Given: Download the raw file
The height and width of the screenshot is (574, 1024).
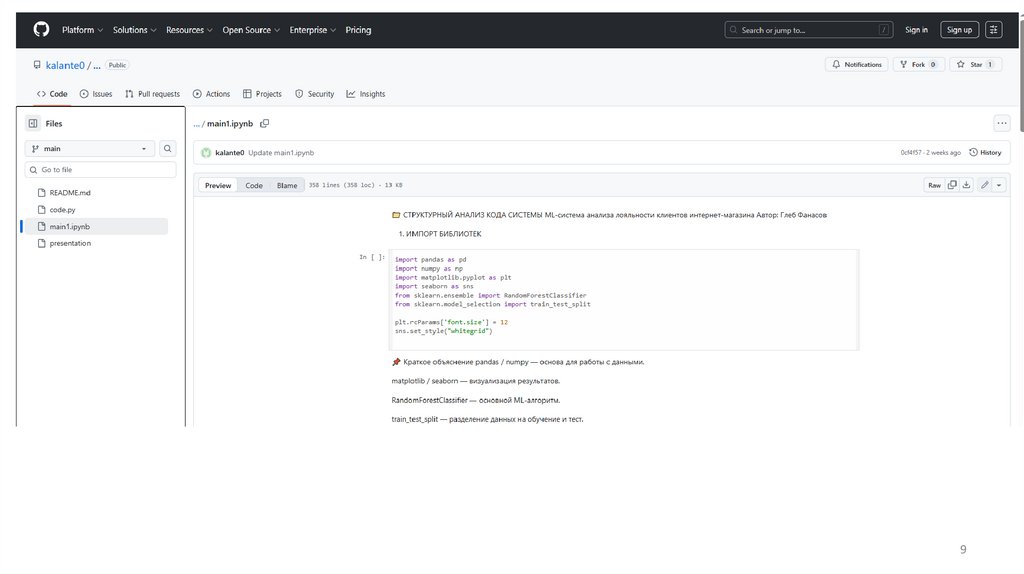Looking at the screenshot, I should pyautogui.click(x=968, y=185).
